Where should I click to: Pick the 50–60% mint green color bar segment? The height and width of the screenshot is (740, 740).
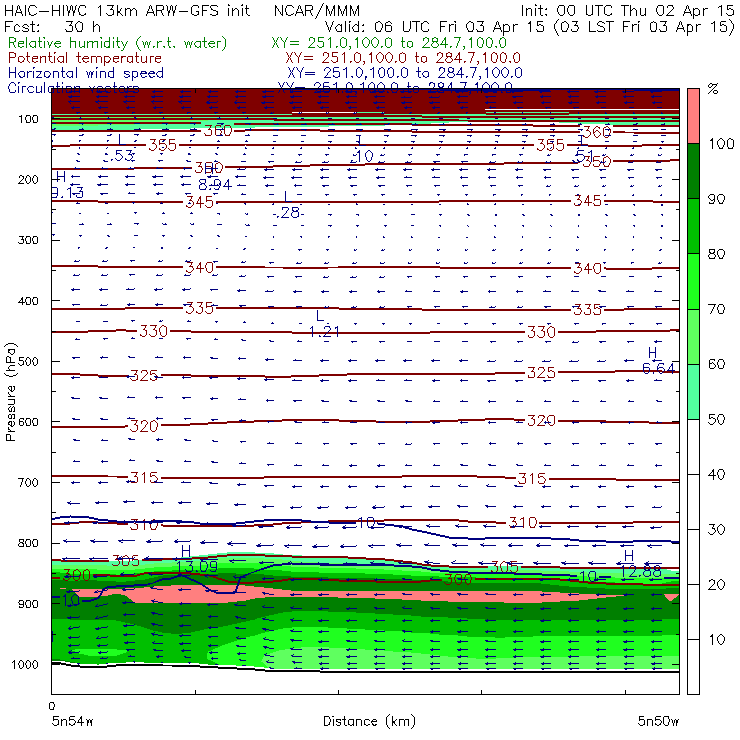tap(693, 392)
